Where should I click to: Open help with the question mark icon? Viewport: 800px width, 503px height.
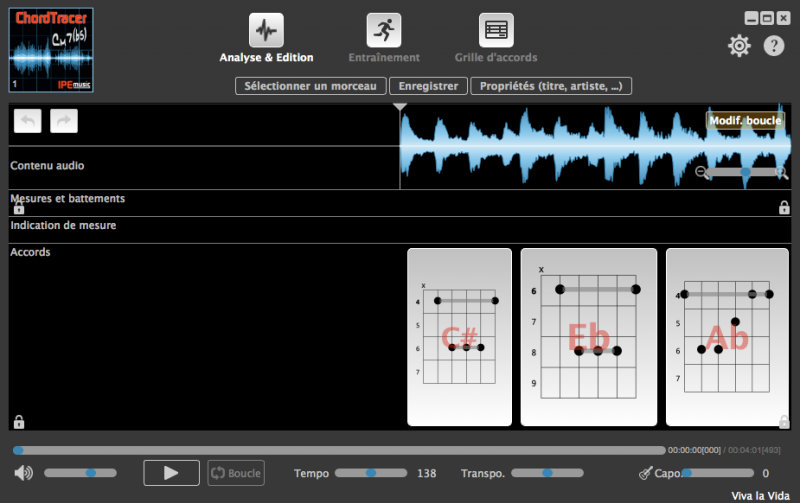click(773, 46)
